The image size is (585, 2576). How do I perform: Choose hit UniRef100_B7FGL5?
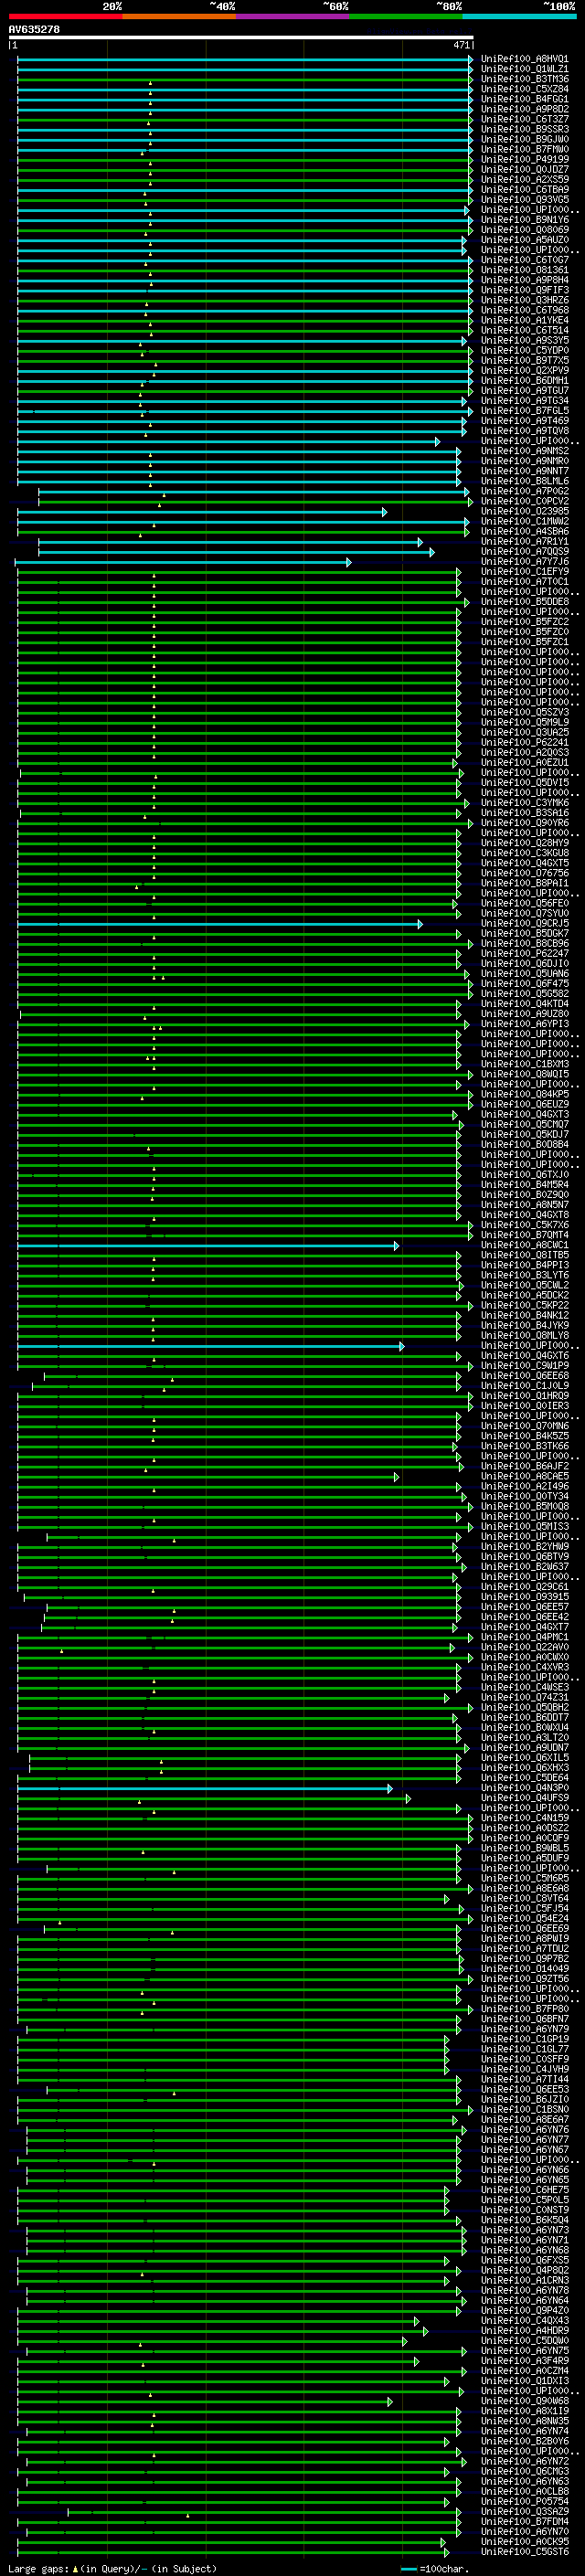[x=525, y=411]
